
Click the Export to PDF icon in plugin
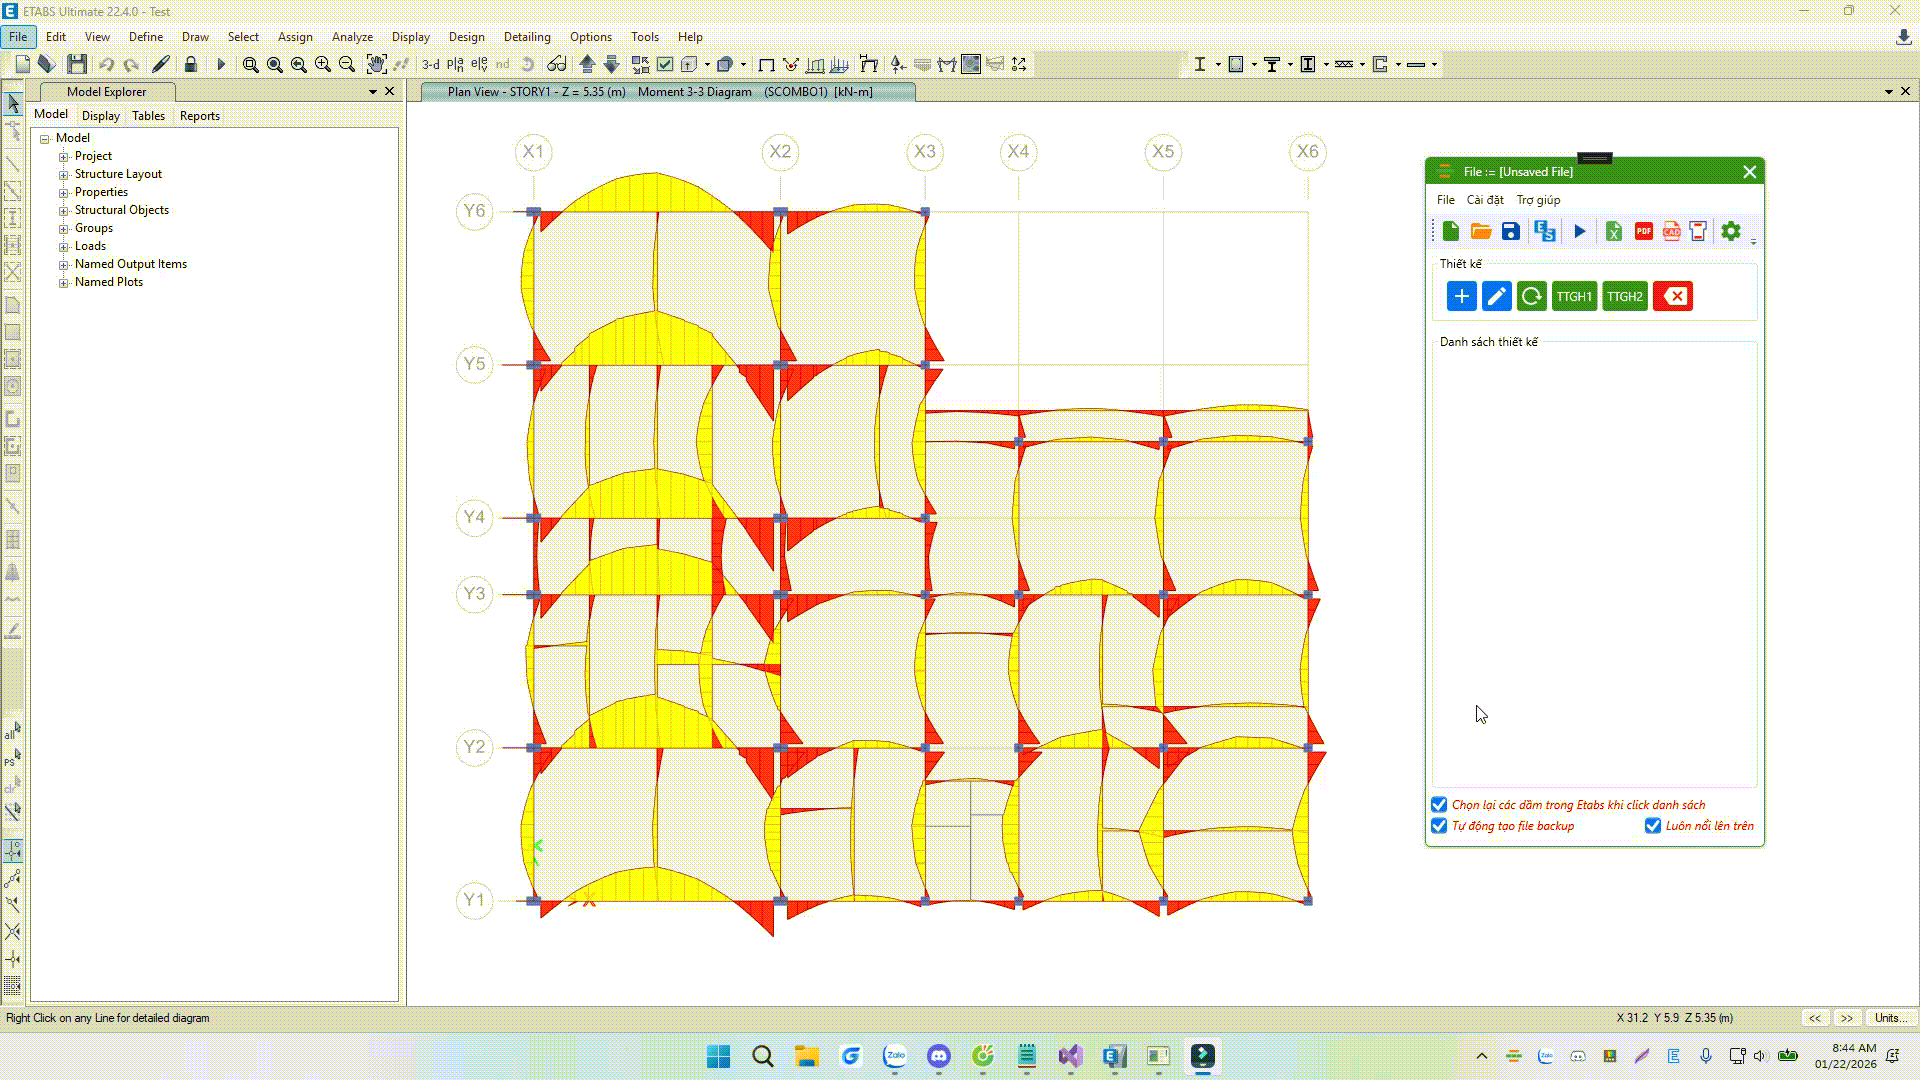tap(1643, 231)
